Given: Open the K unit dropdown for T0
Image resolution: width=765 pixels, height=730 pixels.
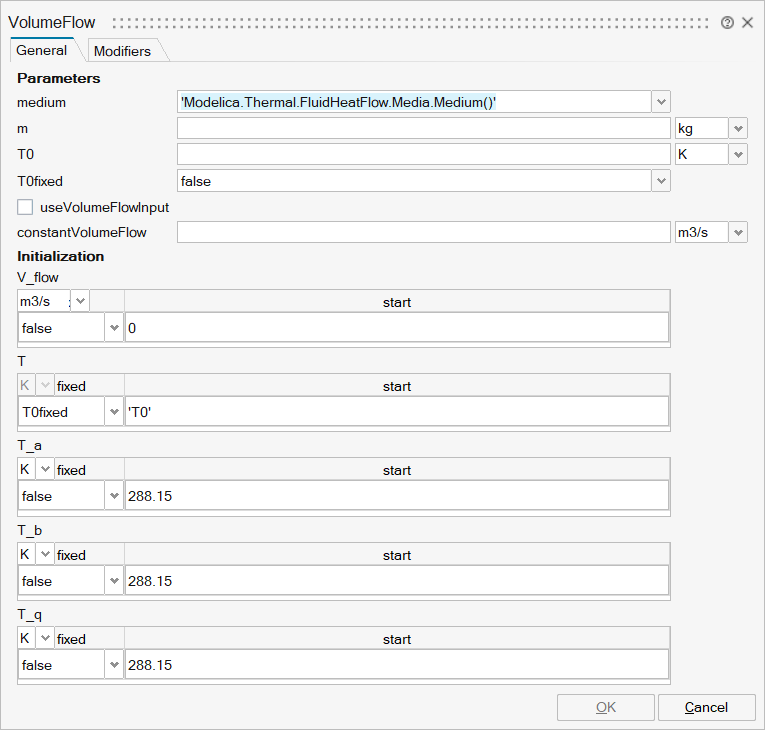Looking at the screenshot, I should click(738, 155).
